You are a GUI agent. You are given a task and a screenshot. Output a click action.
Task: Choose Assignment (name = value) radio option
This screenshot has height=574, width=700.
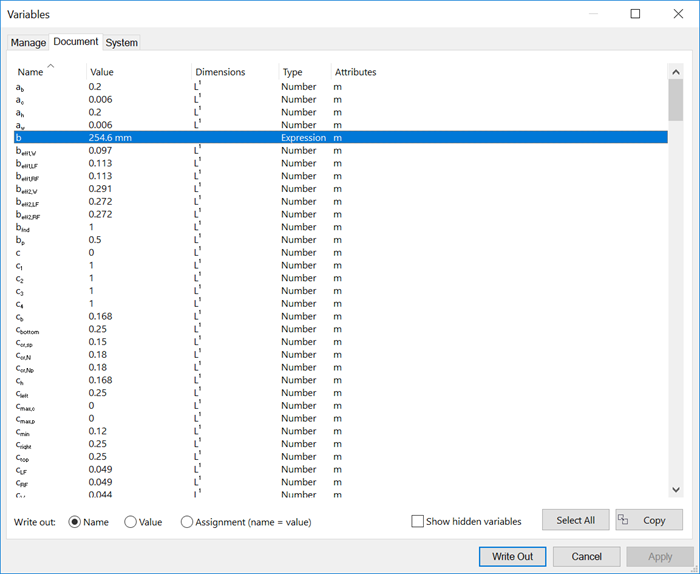[187, 522]
